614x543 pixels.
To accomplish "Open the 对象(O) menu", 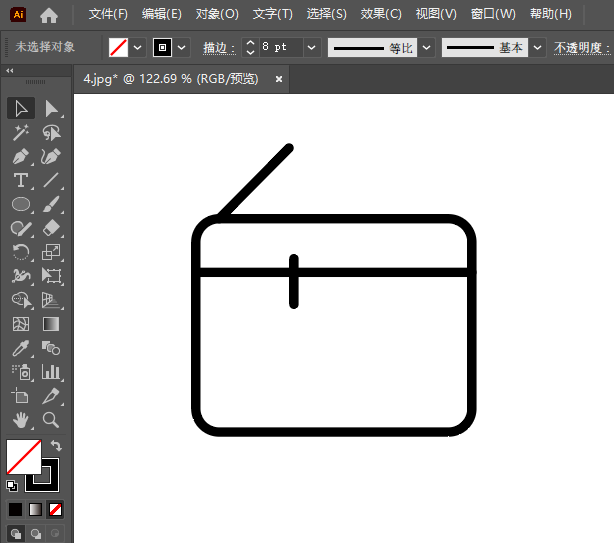I will coord(217,14).
